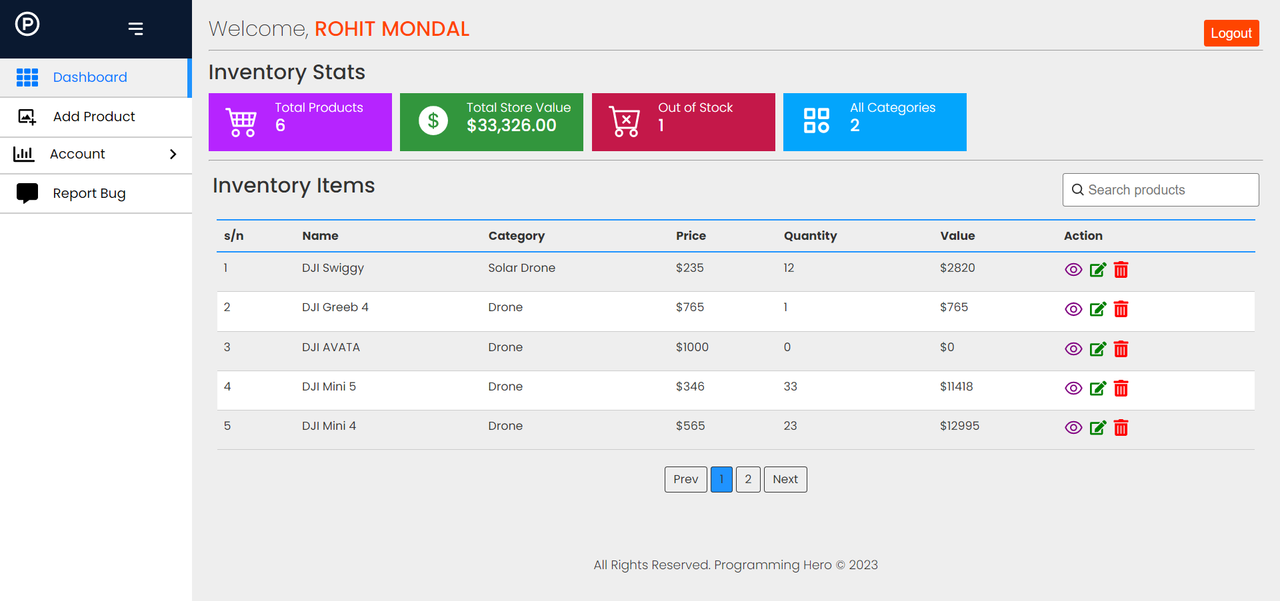1280x601 pixels.
Task: Click the Report Bug speech bubble icon
Action: 27,194
